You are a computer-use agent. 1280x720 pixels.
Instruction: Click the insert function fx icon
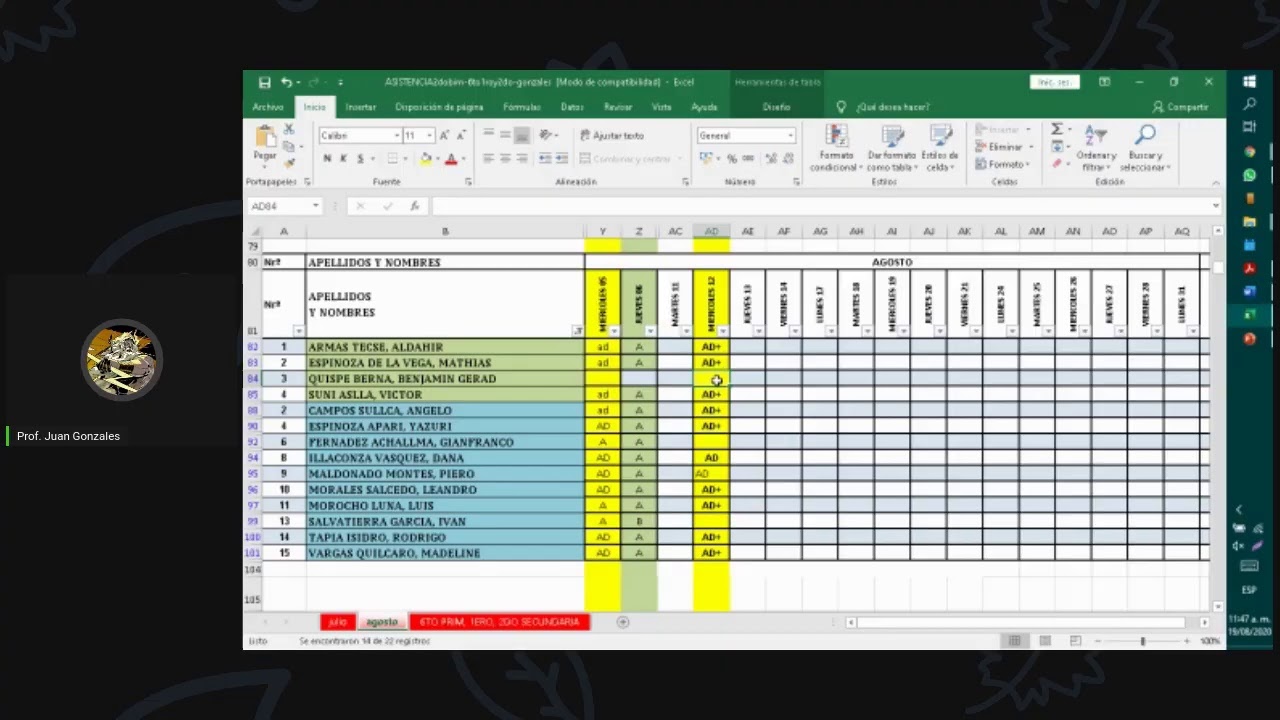[x=414, y=206]
